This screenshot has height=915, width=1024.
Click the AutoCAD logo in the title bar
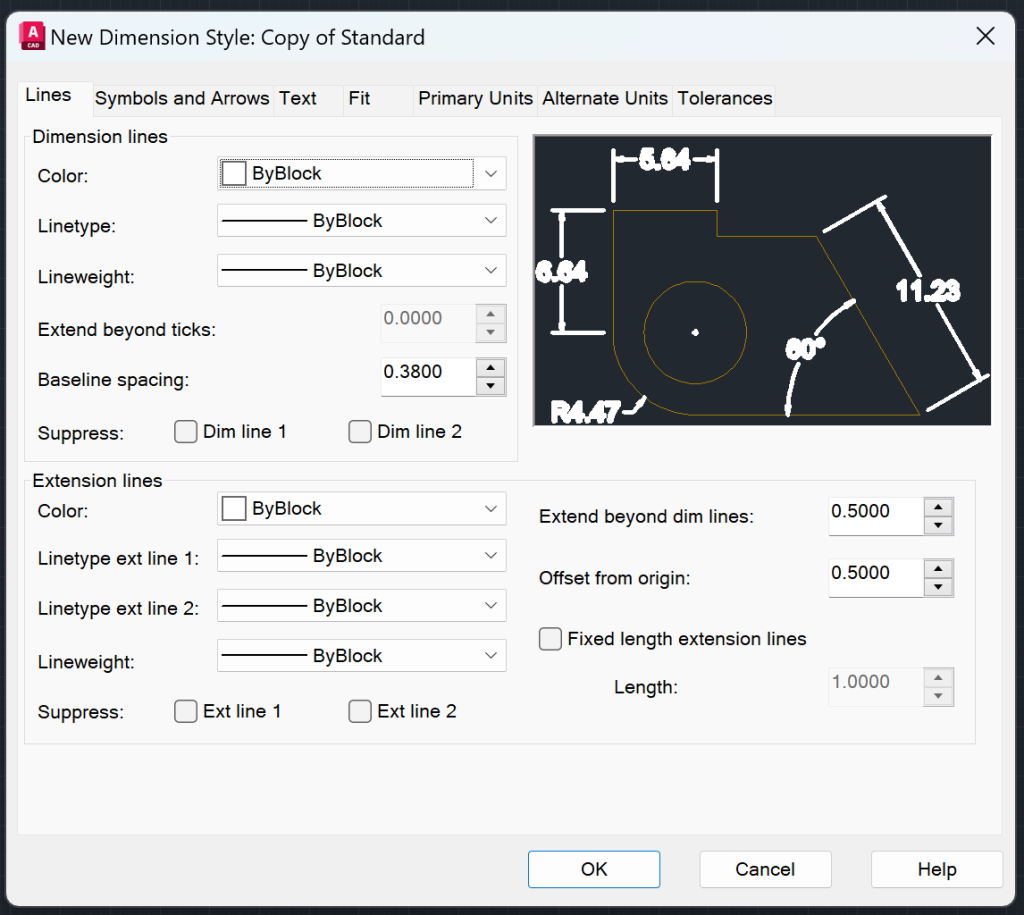point(31,35)
